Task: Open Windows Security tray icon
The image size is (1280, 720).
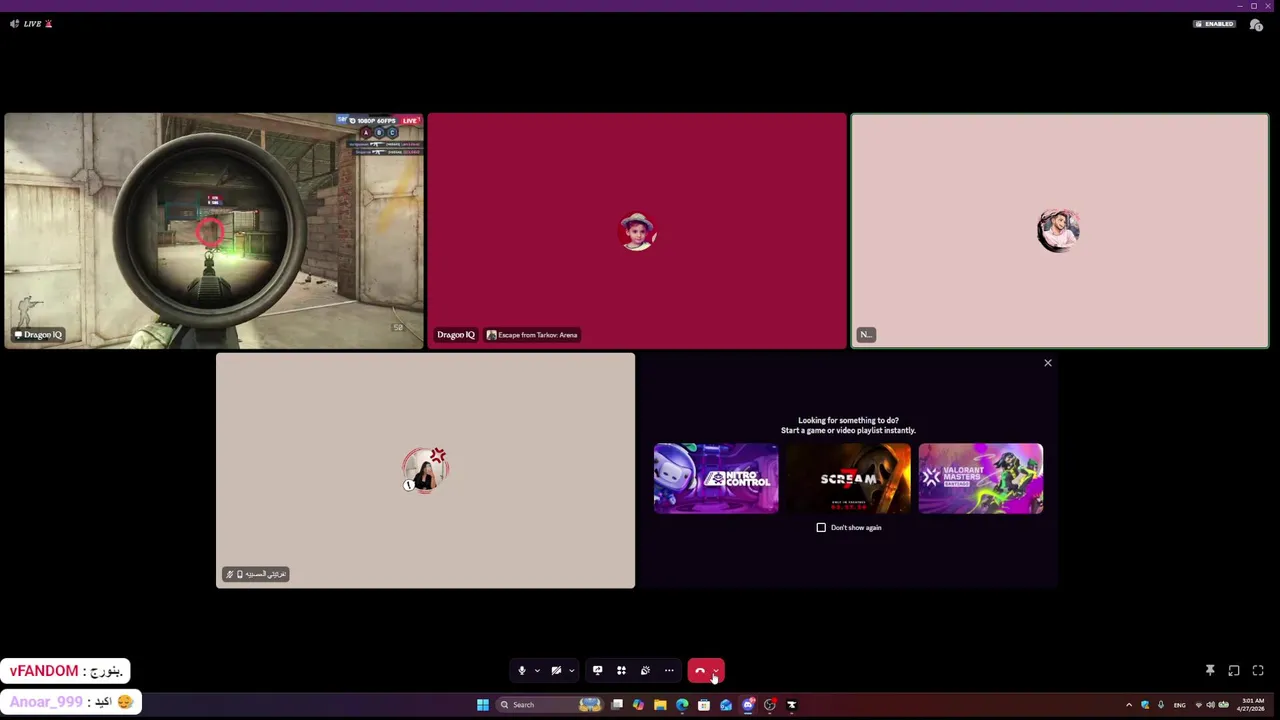Action: 1145,705
